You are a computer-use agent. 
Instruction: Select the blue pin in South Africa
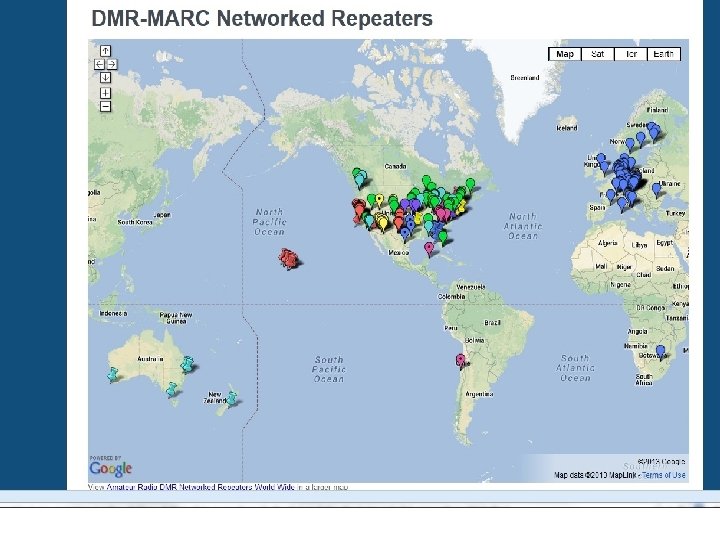(660, 352)
